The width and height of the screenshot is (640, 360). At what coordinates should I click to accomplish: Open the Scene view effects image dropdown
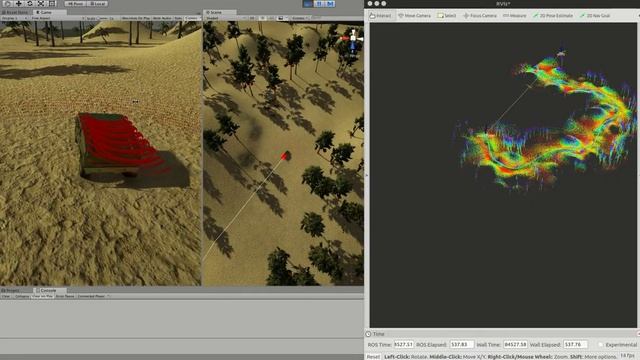tap(283, 18)
